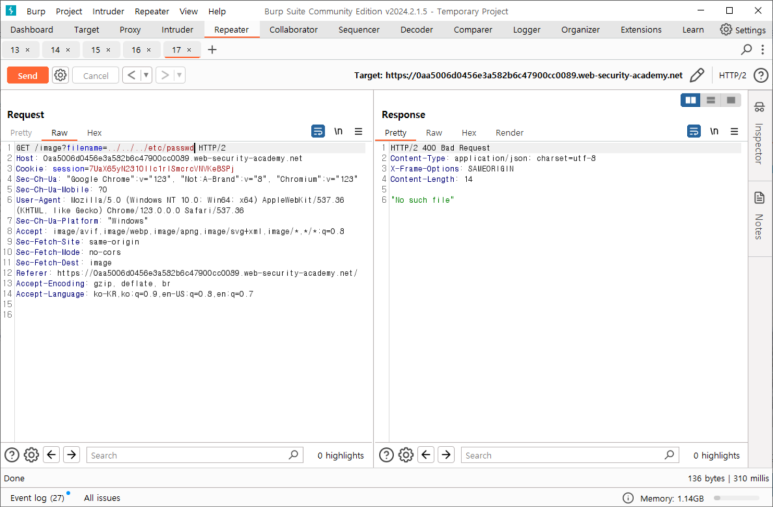Open the Event log (27)
Viewport: 773px width, 507px height.
[x=37, y=498]
